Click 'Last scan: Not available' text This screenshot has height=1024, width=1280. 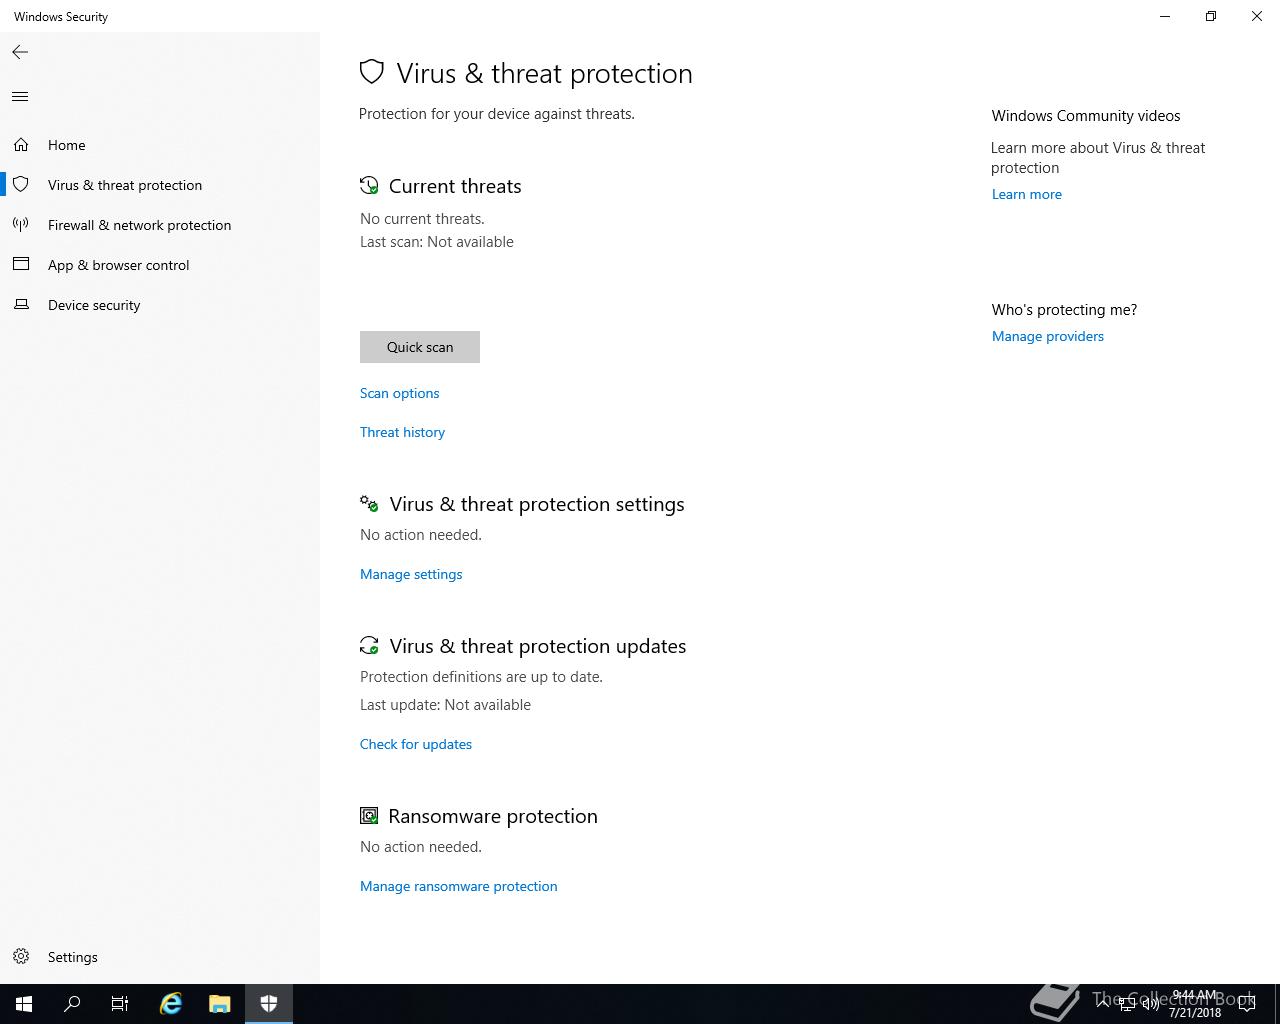(x=437, y=242)
